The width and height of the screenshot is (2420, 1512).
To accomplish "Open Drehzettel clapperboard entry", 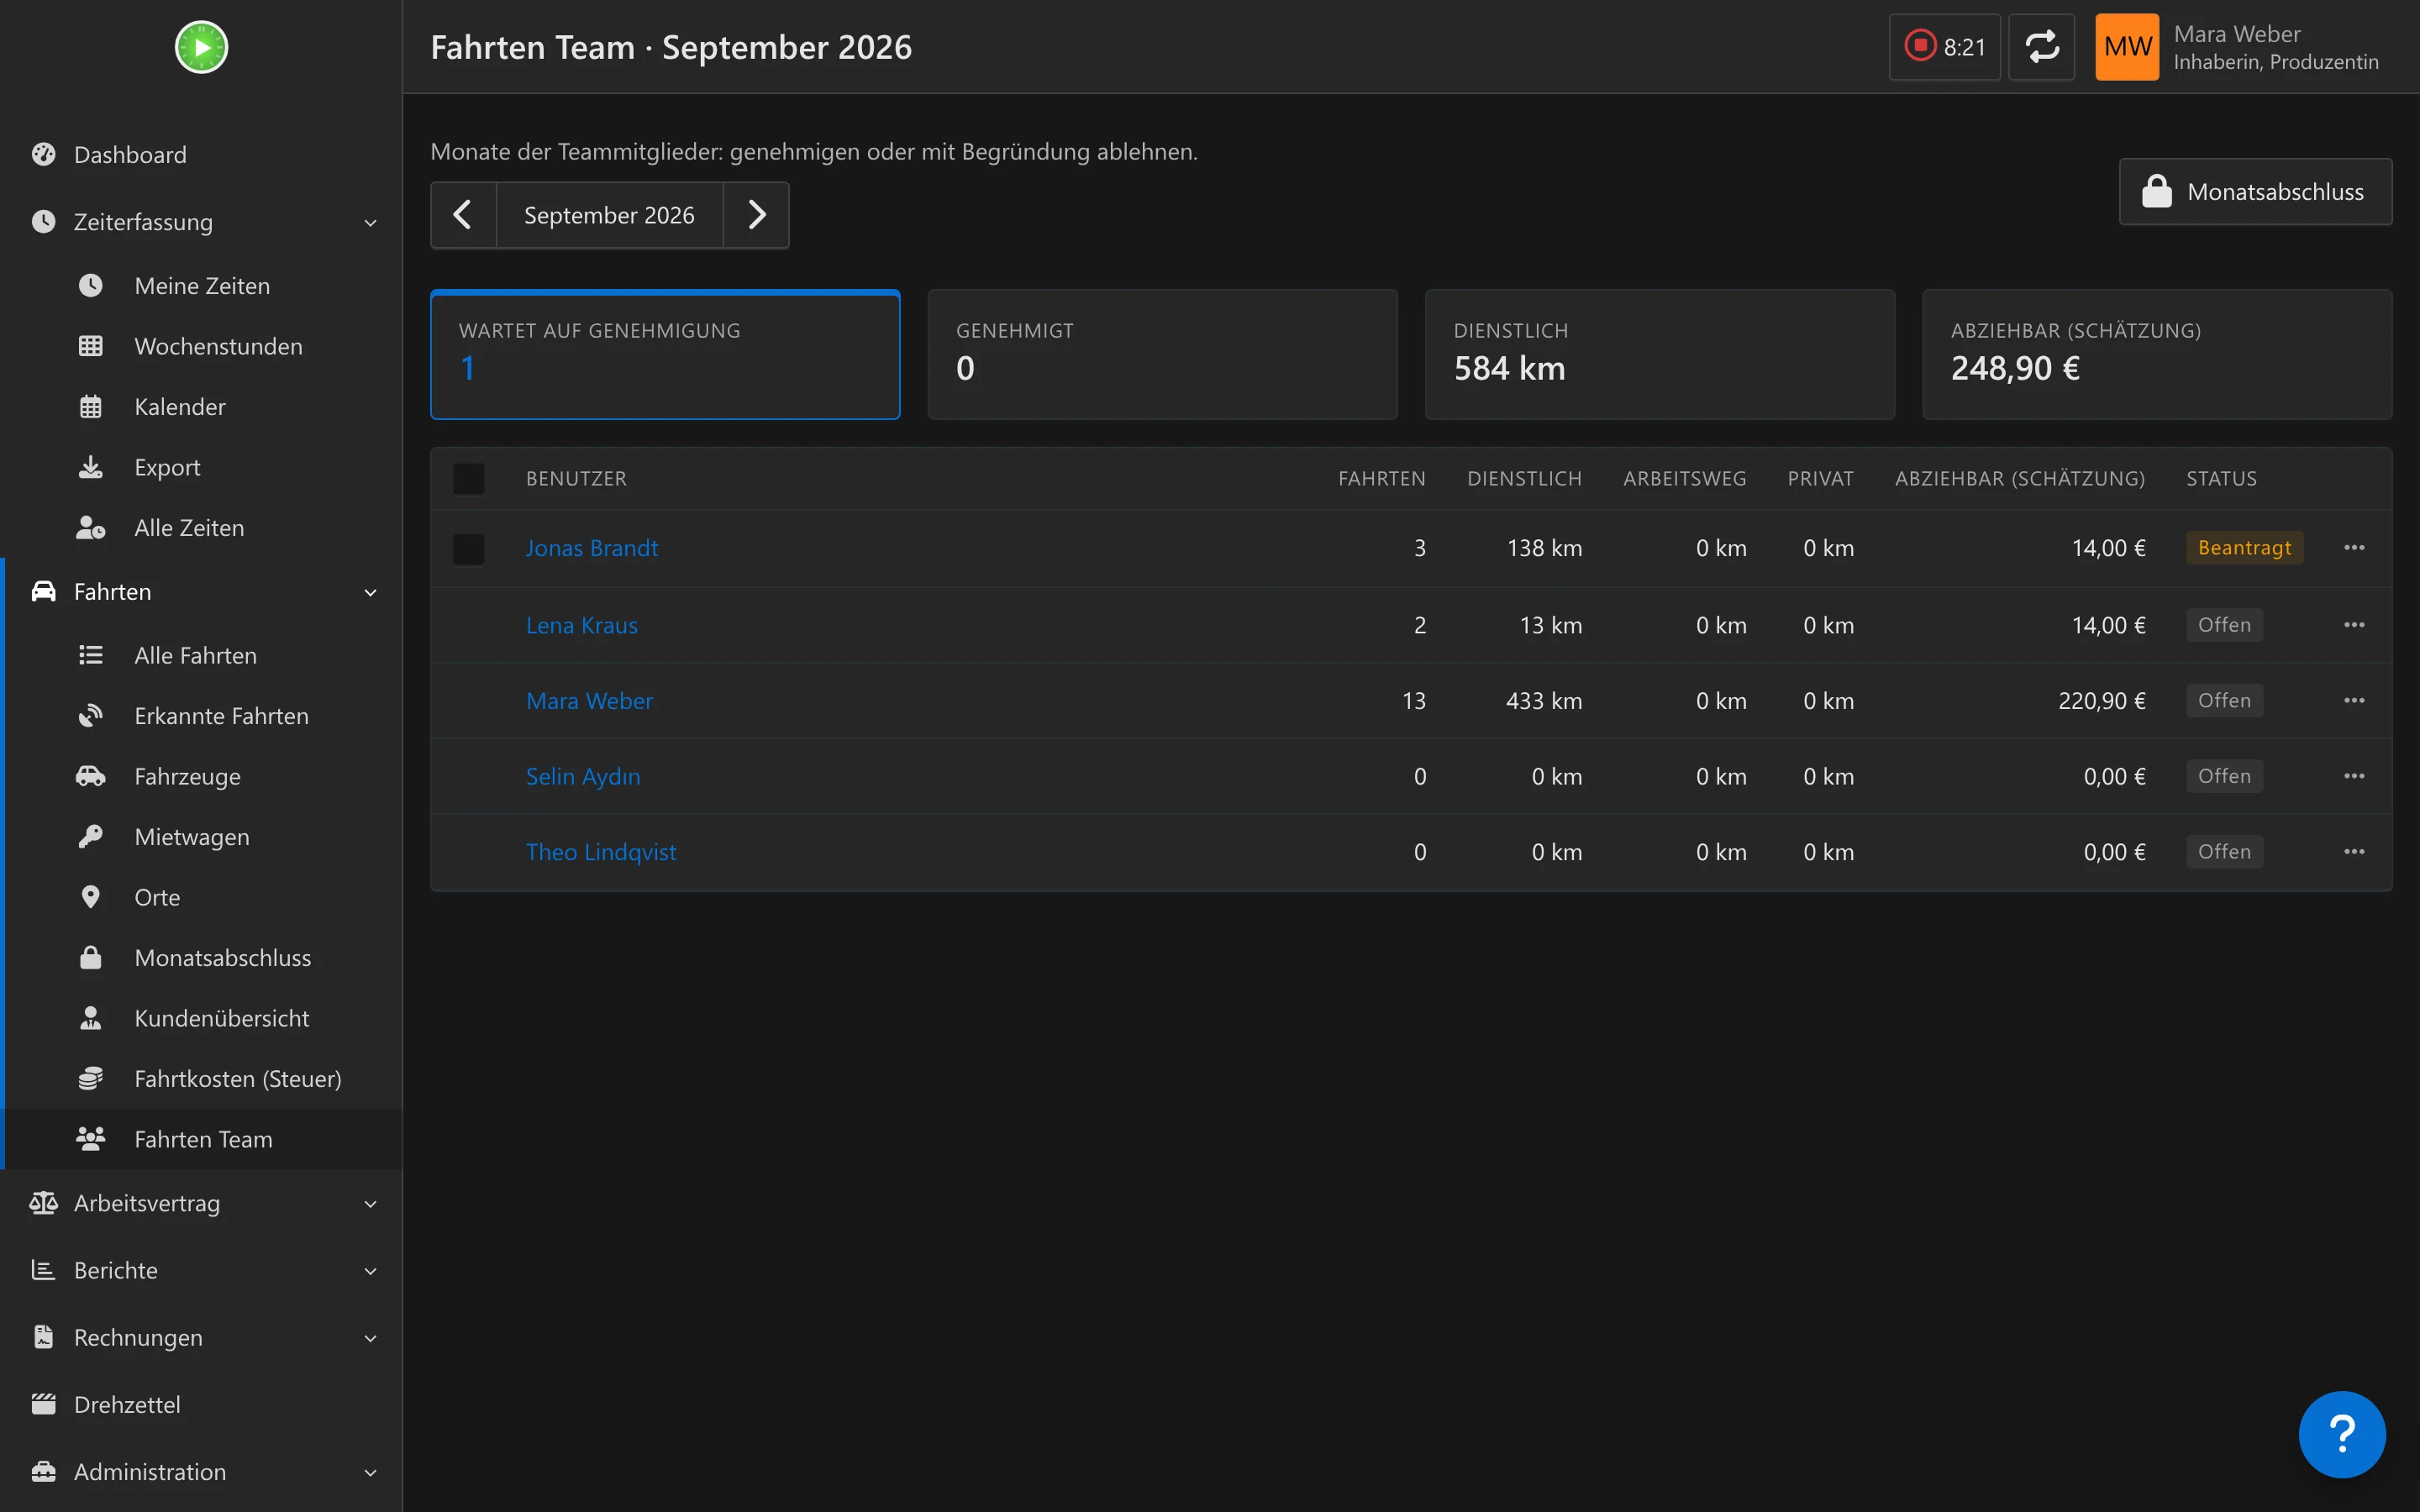I will click(201, 1405).
